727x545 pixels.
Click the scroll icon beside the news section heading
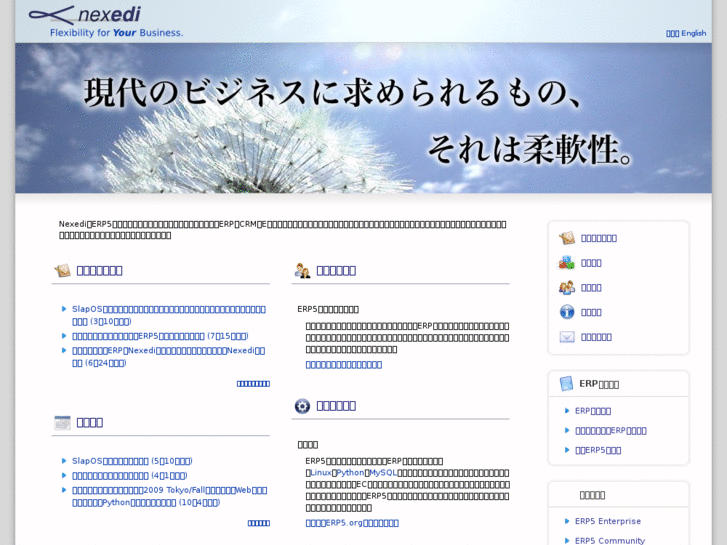62,270
